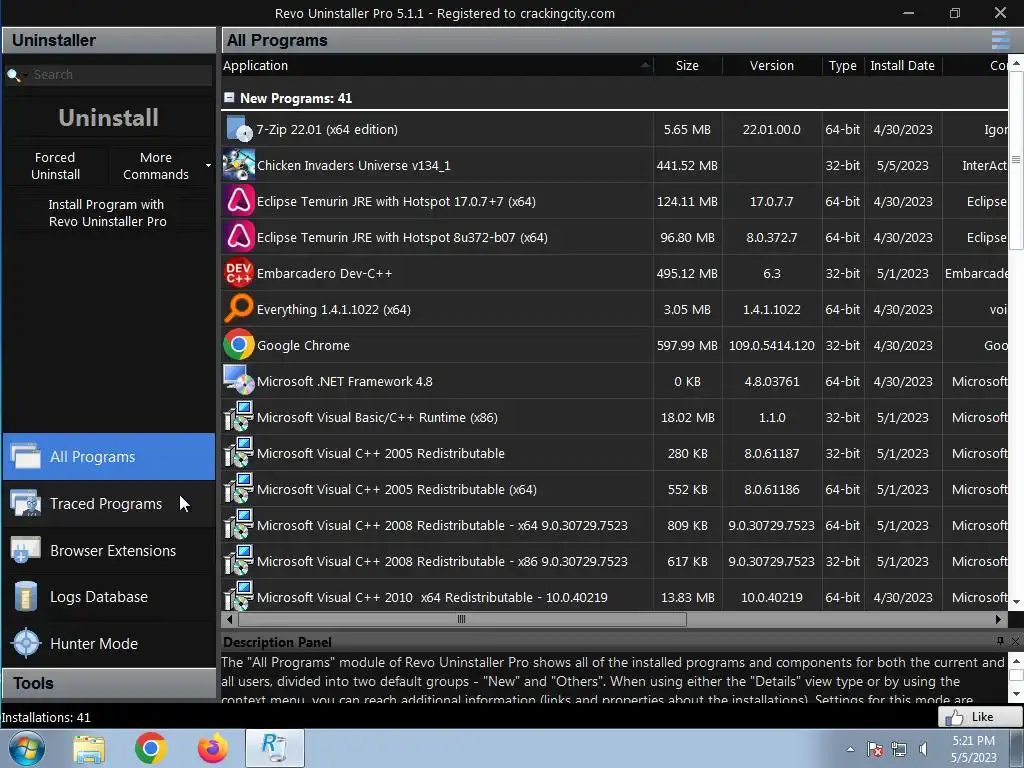The width and height of the screenshot is (1024, 768).
Task: Click the search magnifier icon
Action: pos(12,75)
